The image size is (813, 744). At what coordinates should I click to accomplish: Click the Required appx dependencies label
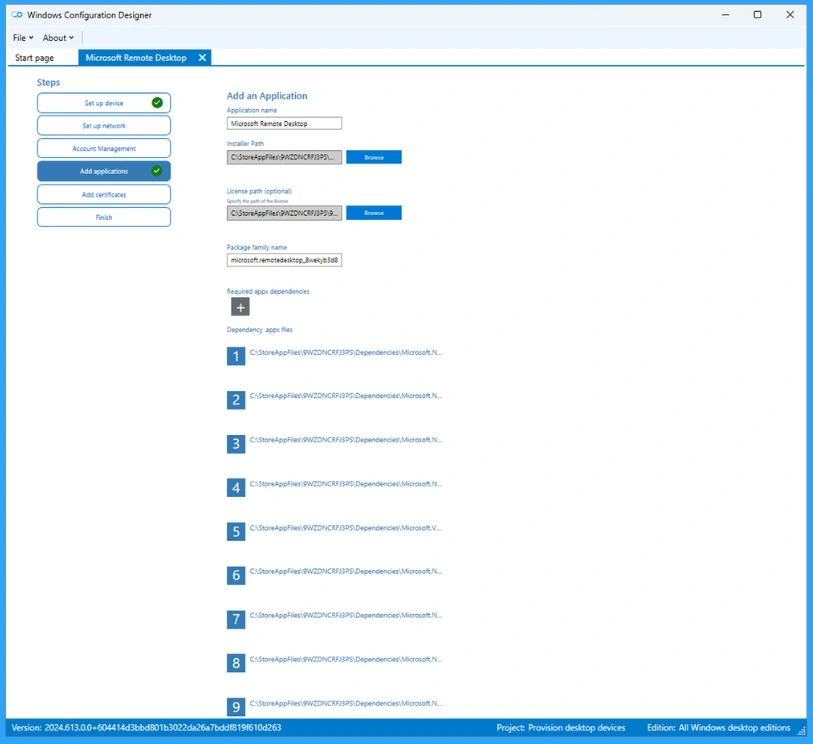point(268,291)
